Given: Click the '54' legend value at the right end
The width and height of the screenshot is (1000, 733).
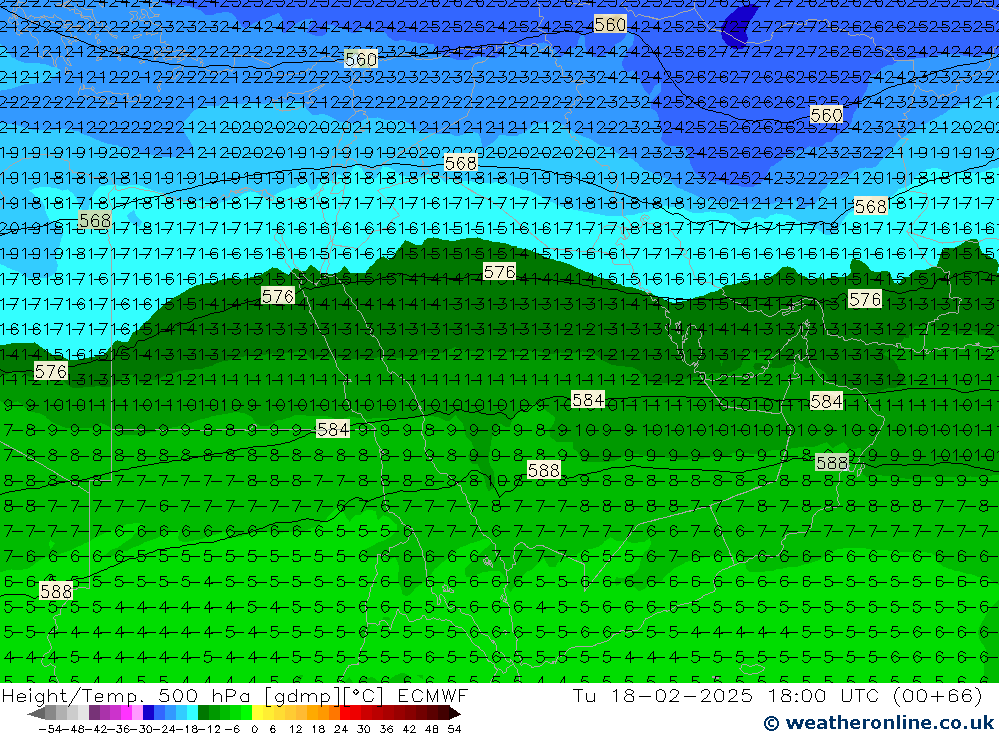Looking at the screenshot, I should [454, 729].
